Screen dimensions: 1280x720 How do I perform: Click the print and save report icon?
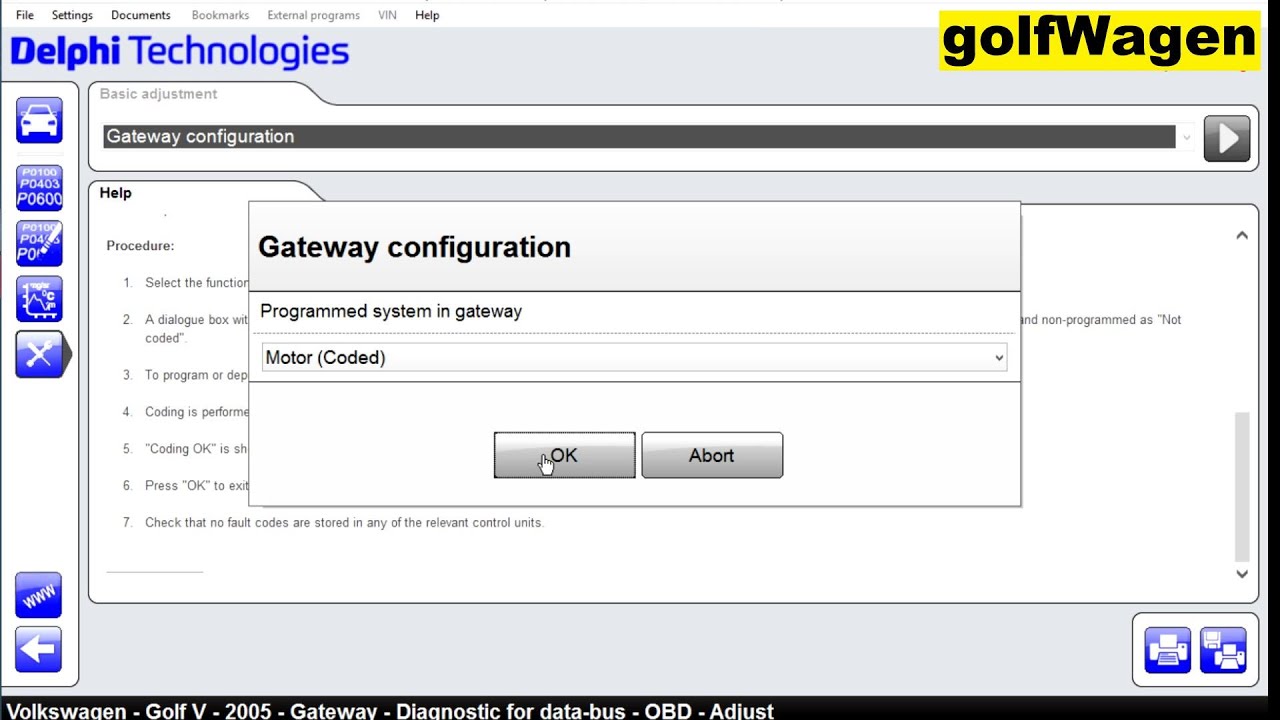[1223, 651]
